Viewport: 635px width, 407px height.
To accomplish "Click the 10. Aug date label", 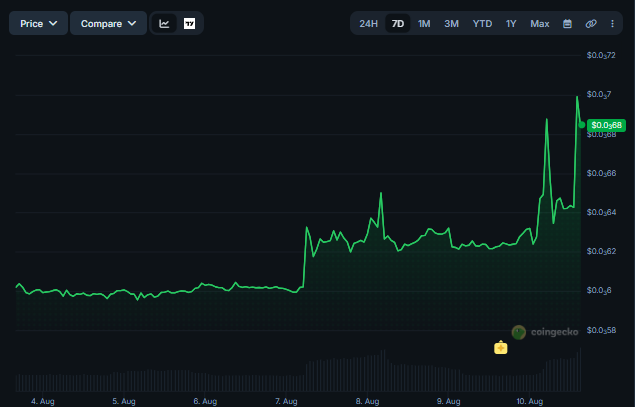I will 530,401.
